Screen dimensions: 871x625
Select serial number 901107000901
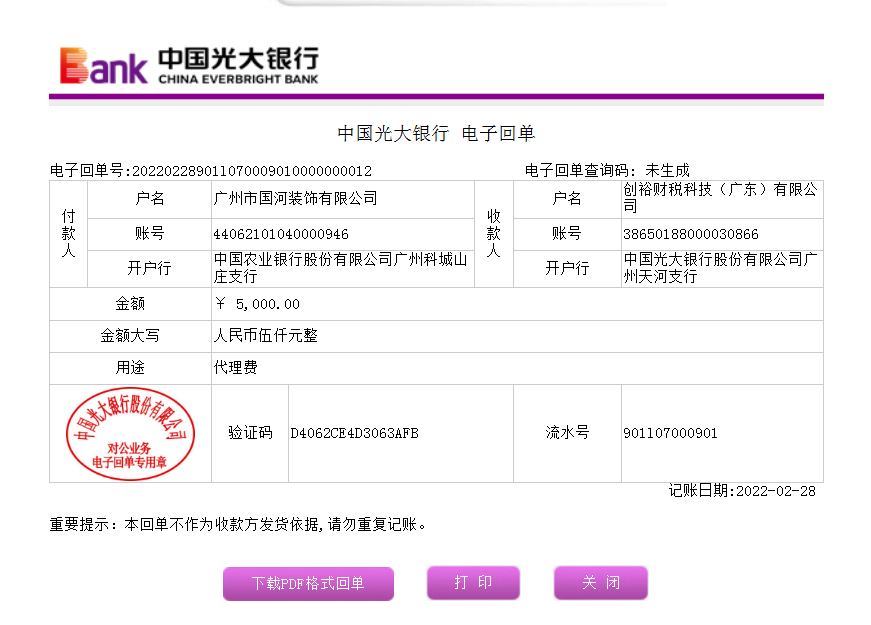670,433
